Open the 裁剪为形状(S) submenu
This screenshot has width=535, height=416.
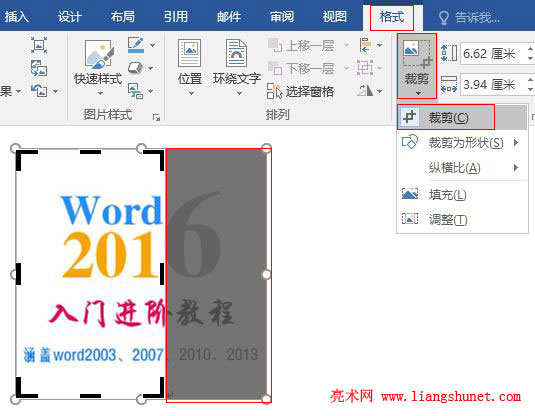pyautogui.click(x=462, y=142)
